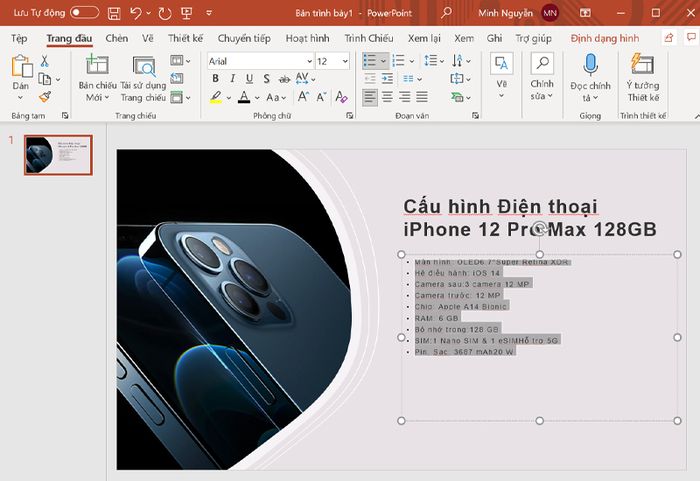Redo the last action

pos(165,13)
